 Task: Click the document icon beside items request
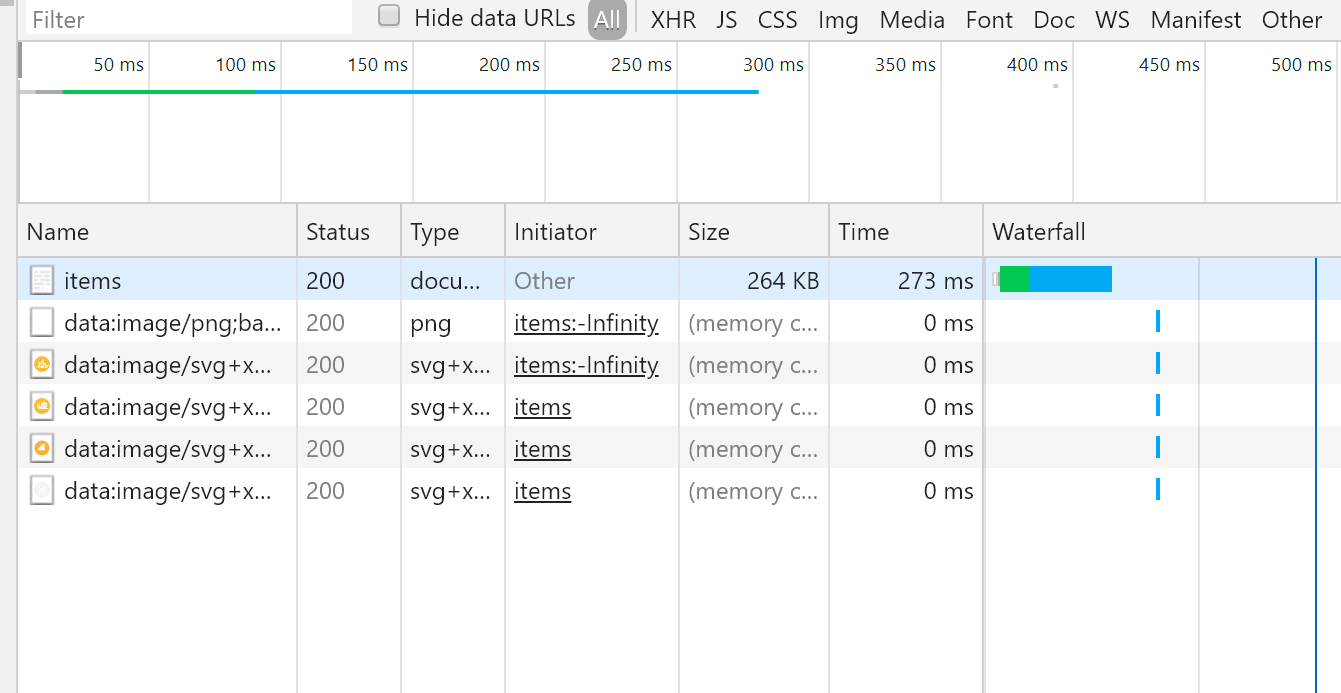(x=42, y=280)
